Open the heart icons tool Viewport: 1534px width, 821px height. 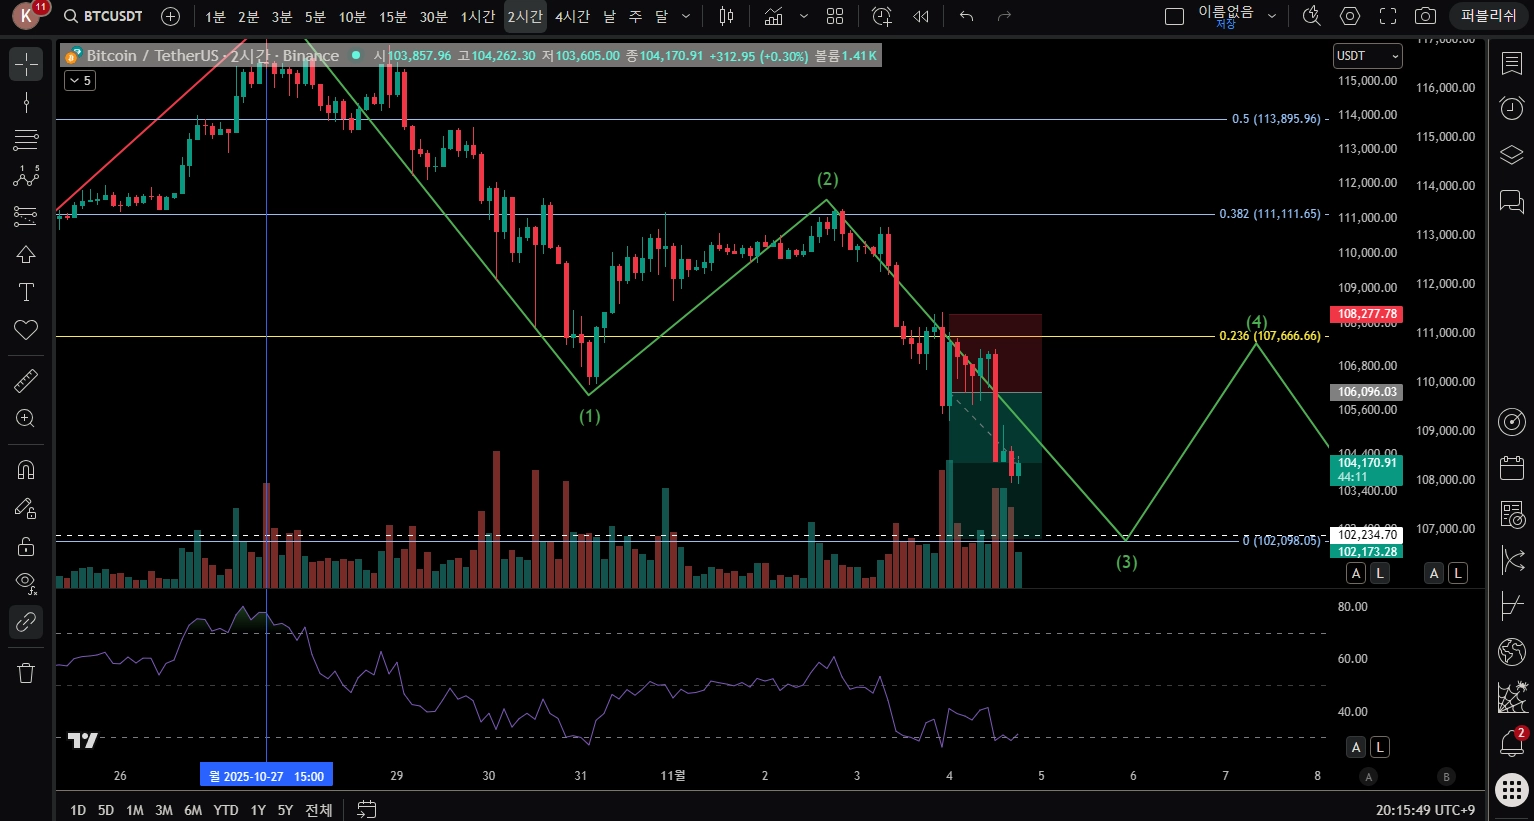click(26, 330)
